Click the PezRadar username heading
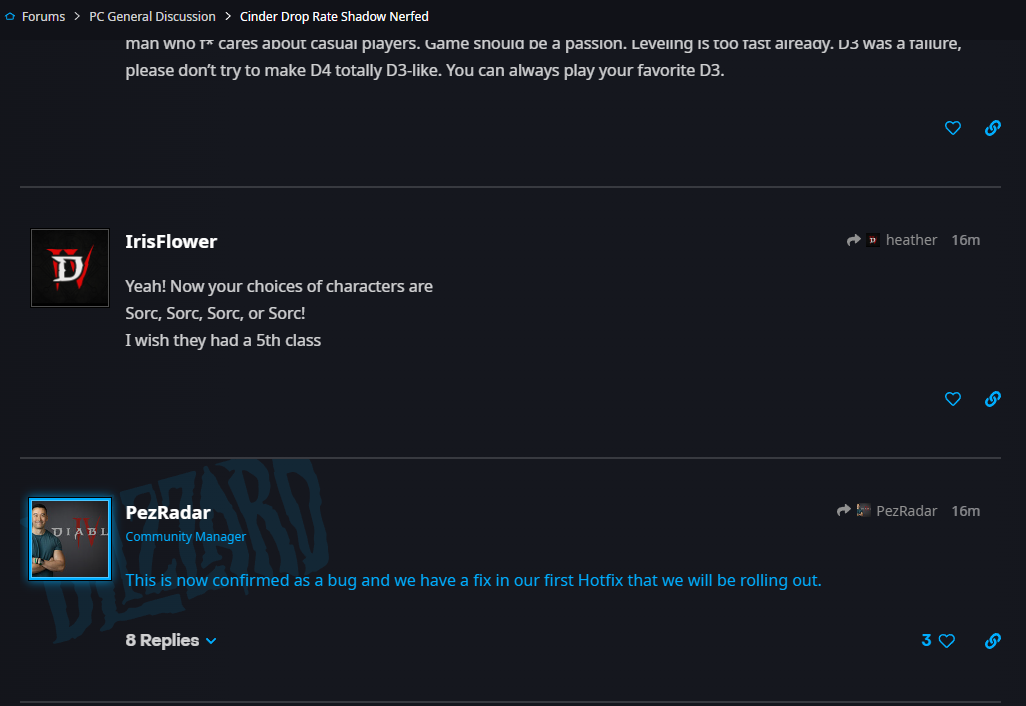This screenshot has width=1026, height=706. (168, 512)
